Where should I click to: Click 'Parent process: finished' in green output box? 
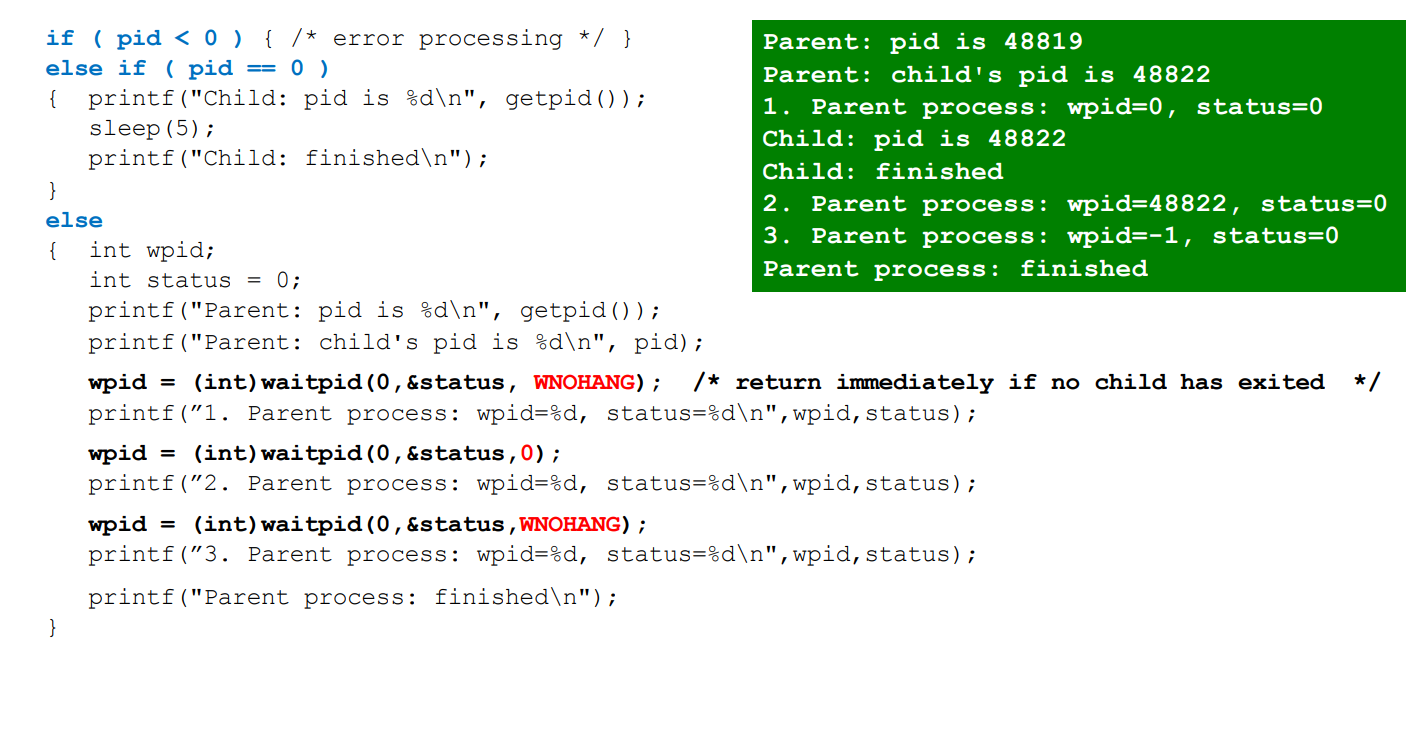(x=955, y=268)
